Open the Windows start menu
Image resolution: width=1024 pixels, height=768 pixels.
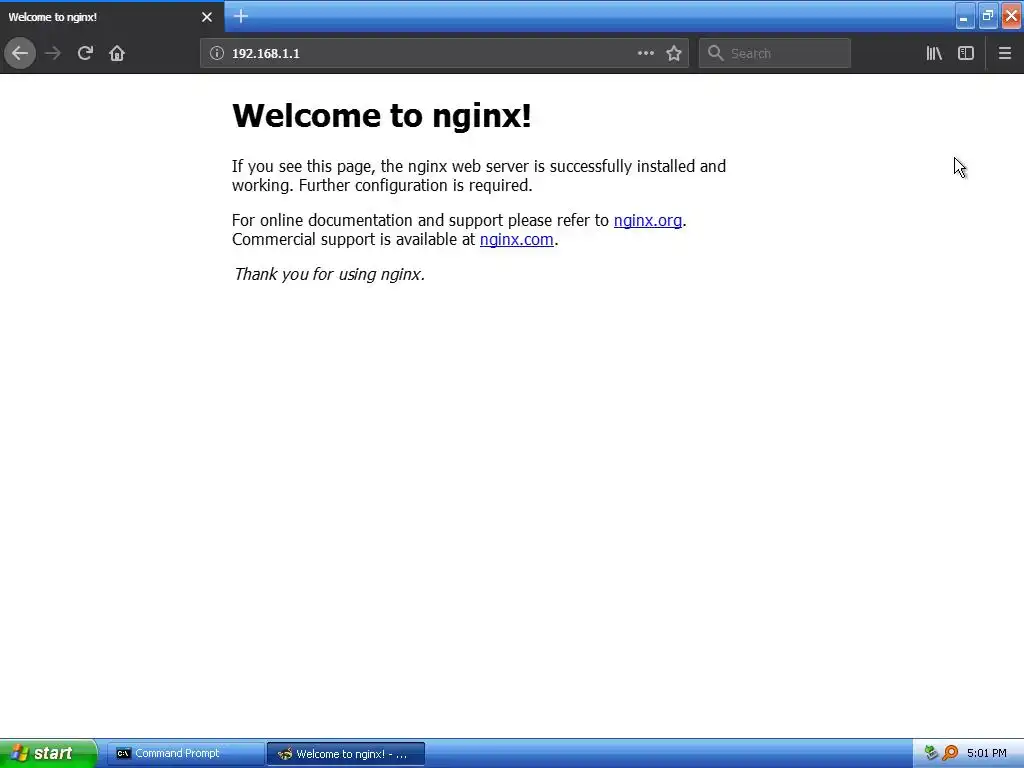[47, 753]
